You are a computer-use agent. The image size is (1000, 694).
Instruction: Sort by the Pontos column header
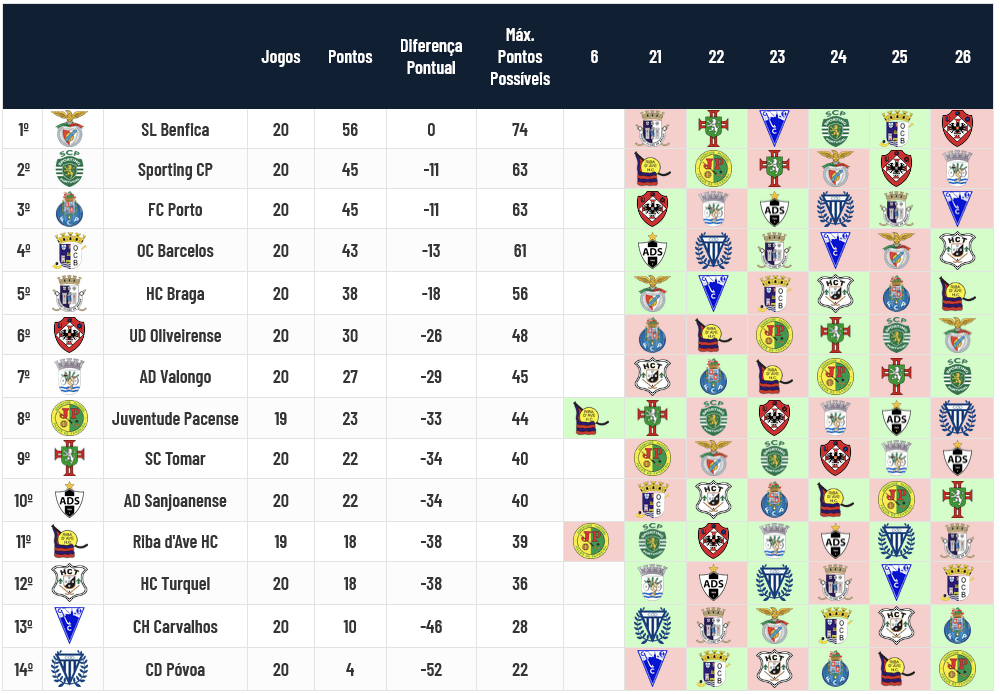[x=350, y=57]
